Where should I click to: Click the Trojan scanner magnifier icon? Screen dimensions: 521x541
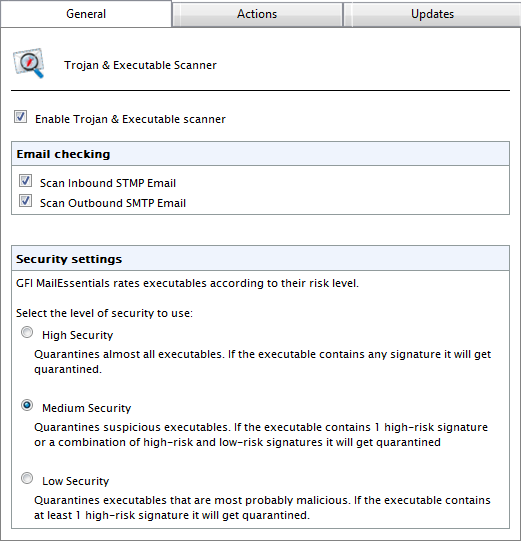pos(29,63)
